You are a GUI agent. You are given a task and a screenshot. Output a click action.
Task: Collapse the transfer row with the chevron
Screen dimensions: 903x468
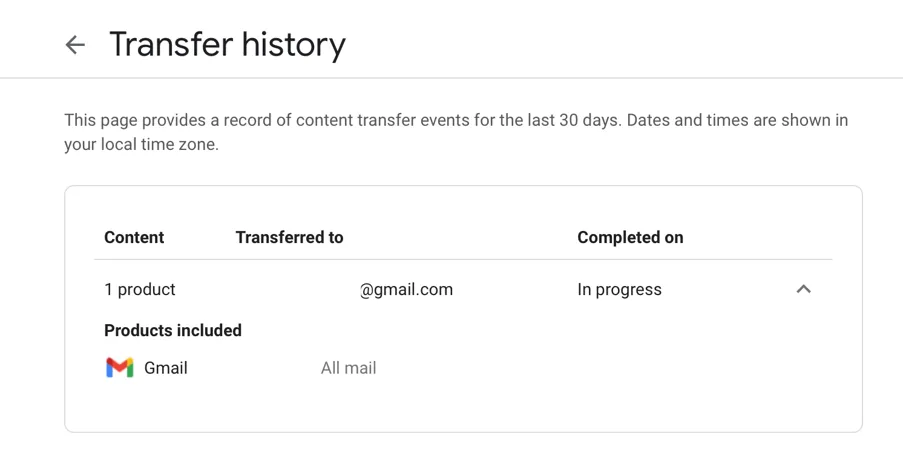(x=803, y=289)
